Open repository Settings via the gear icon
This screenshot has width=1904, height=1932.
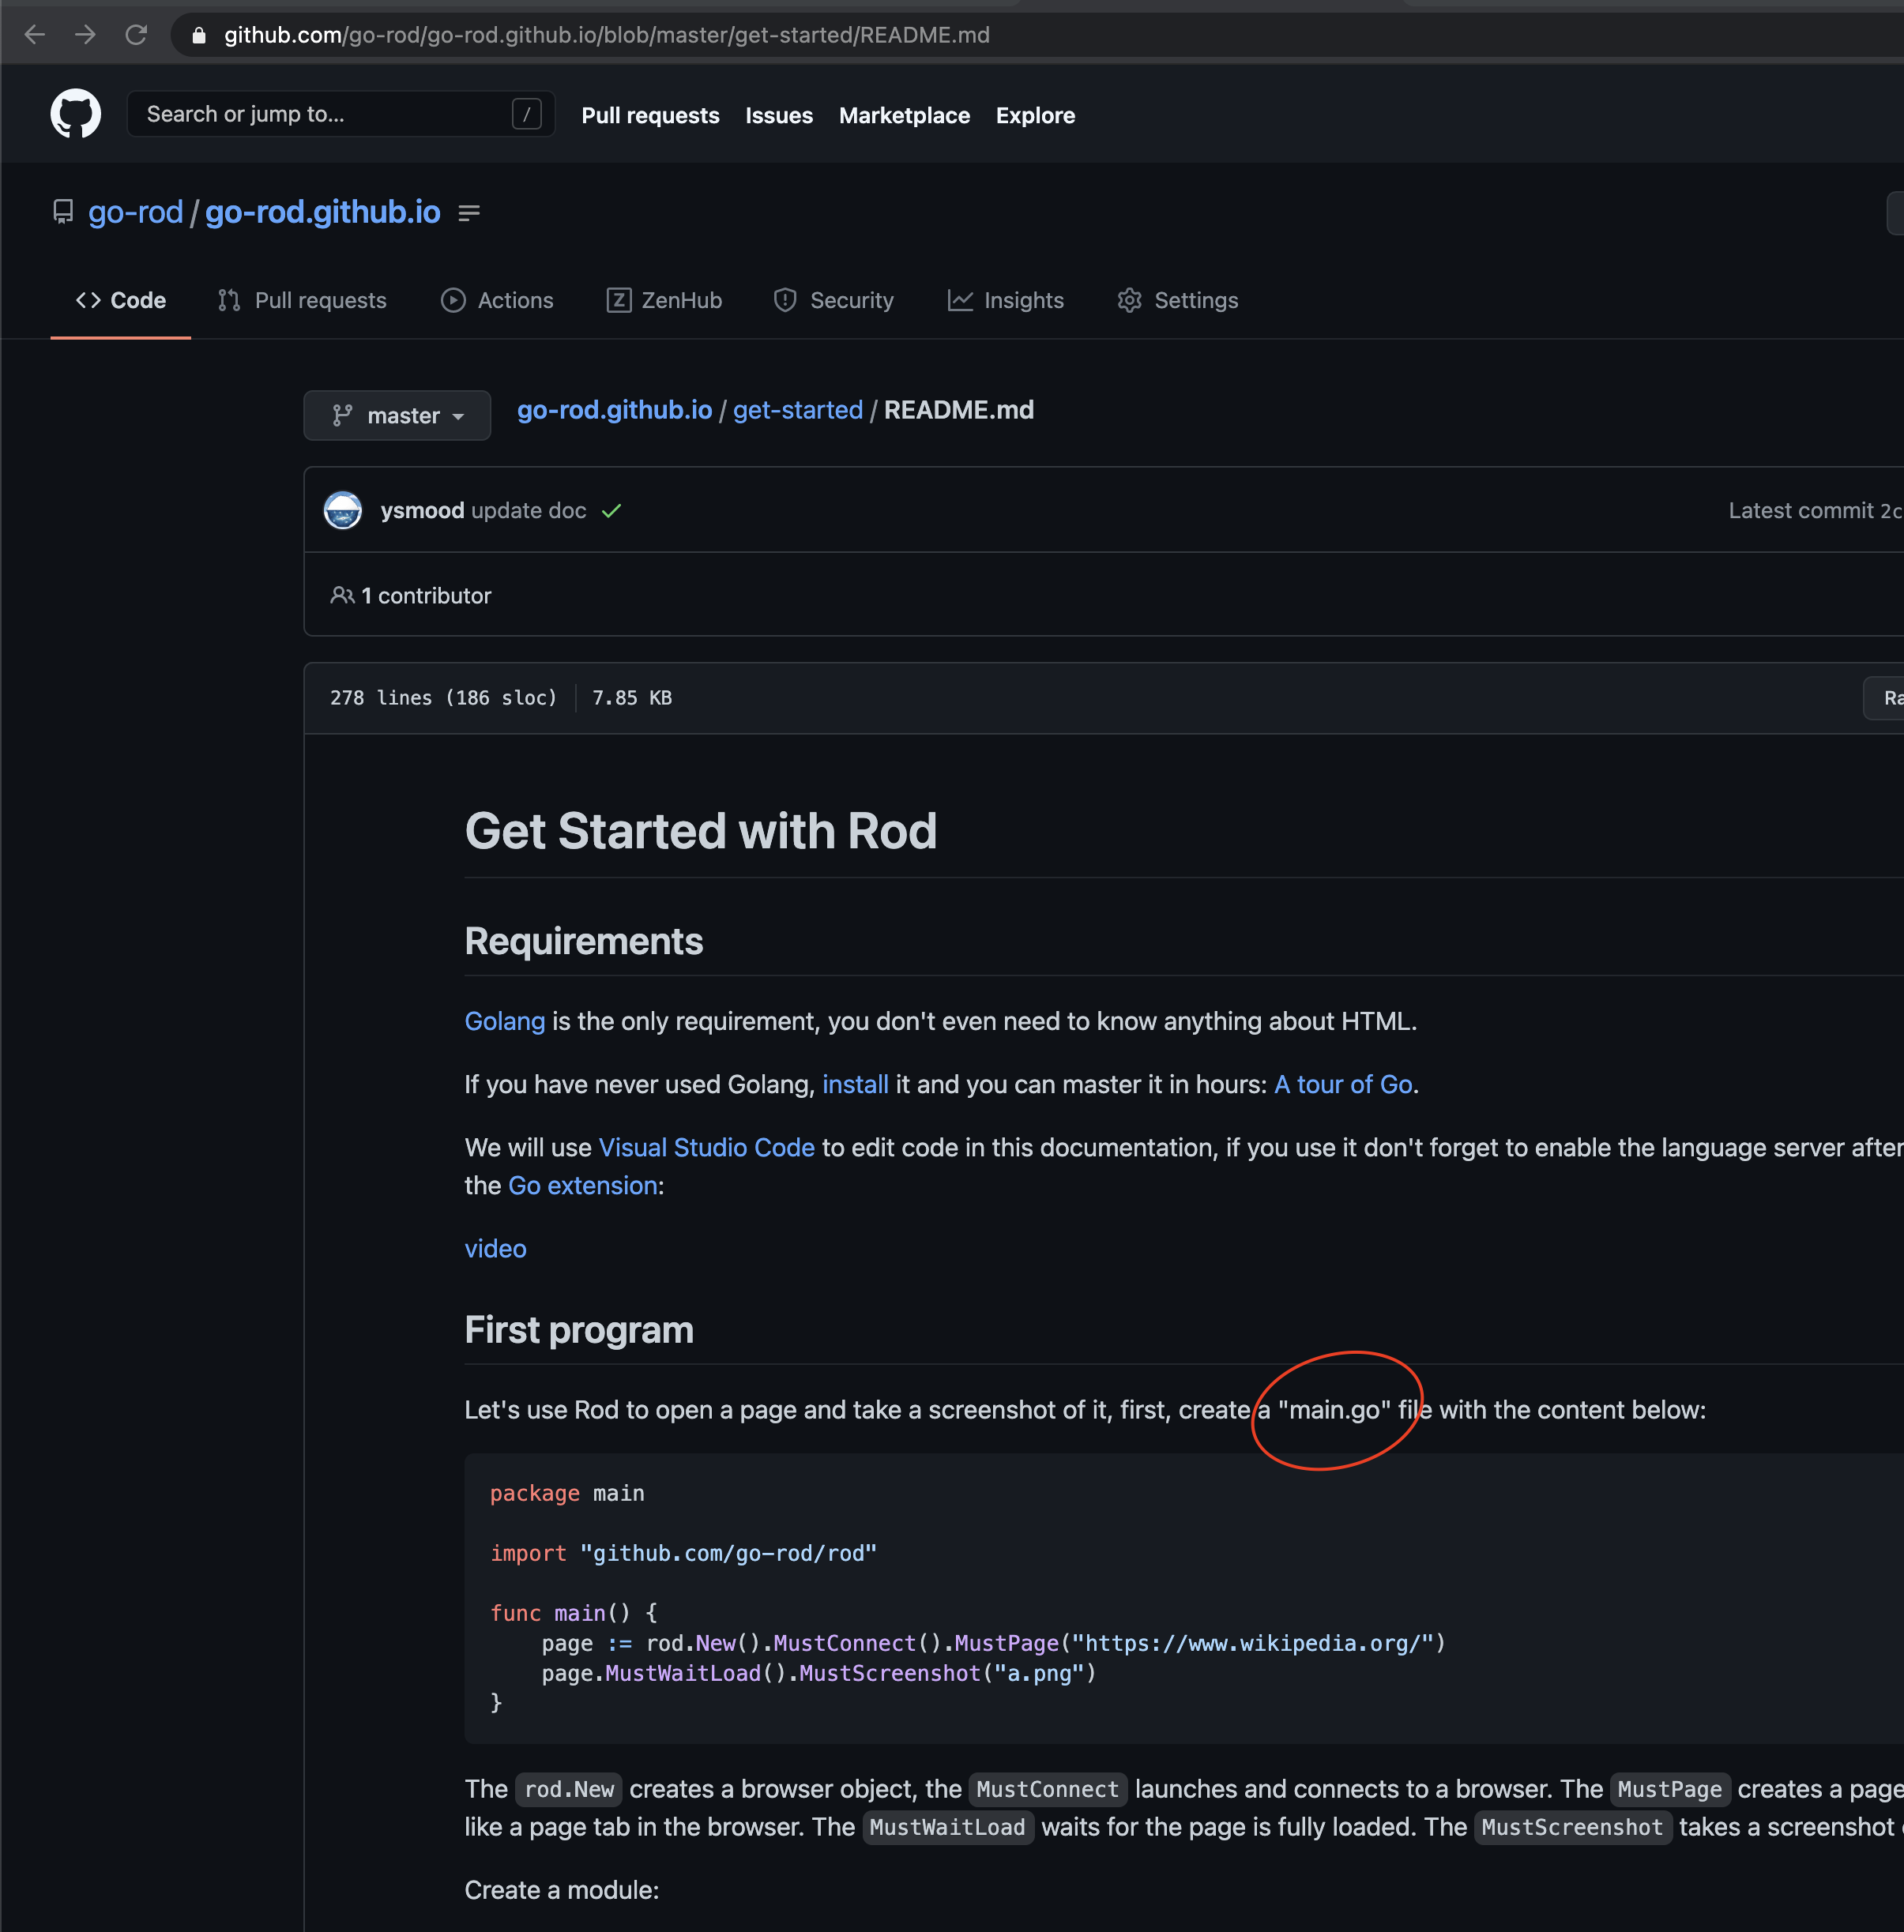point(1130,300)
